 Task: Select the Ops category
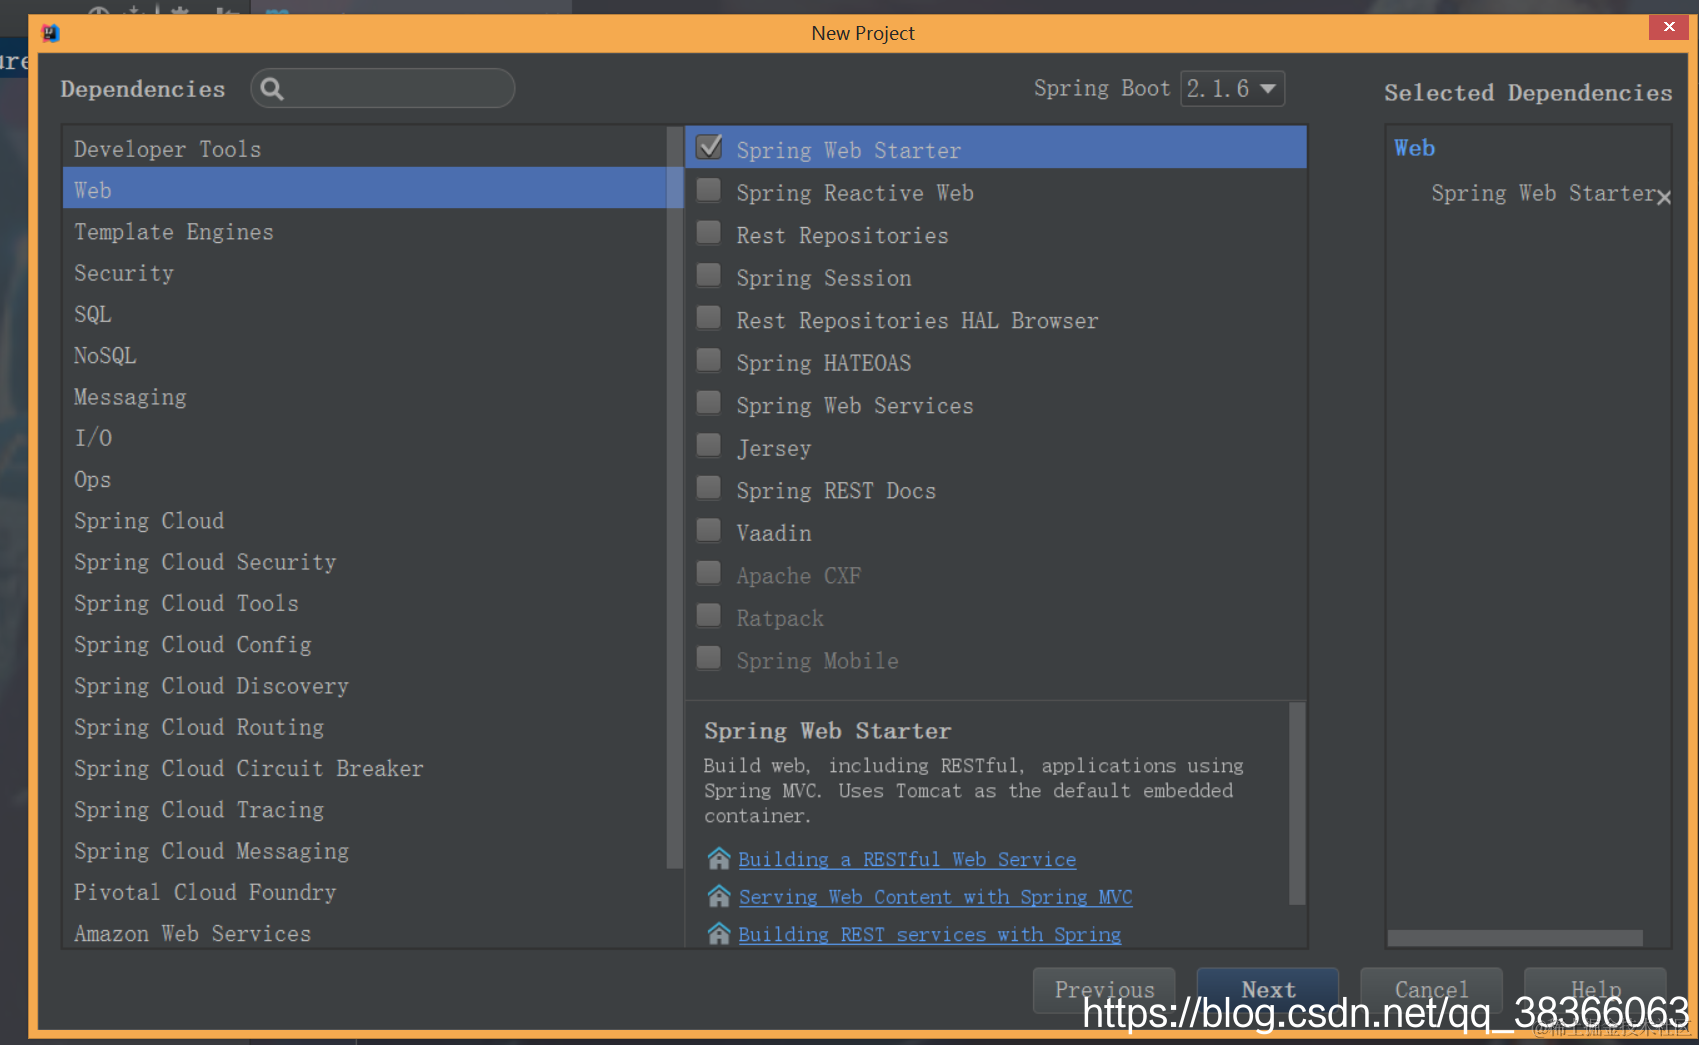(364, 480)
